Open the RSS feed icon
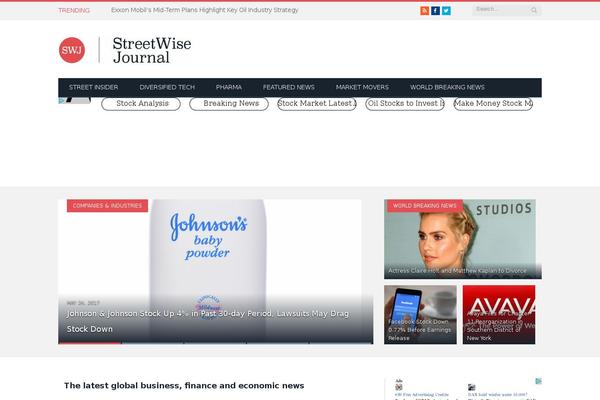The height and width of the screenshot is (400, 600). tap(424, 11)
